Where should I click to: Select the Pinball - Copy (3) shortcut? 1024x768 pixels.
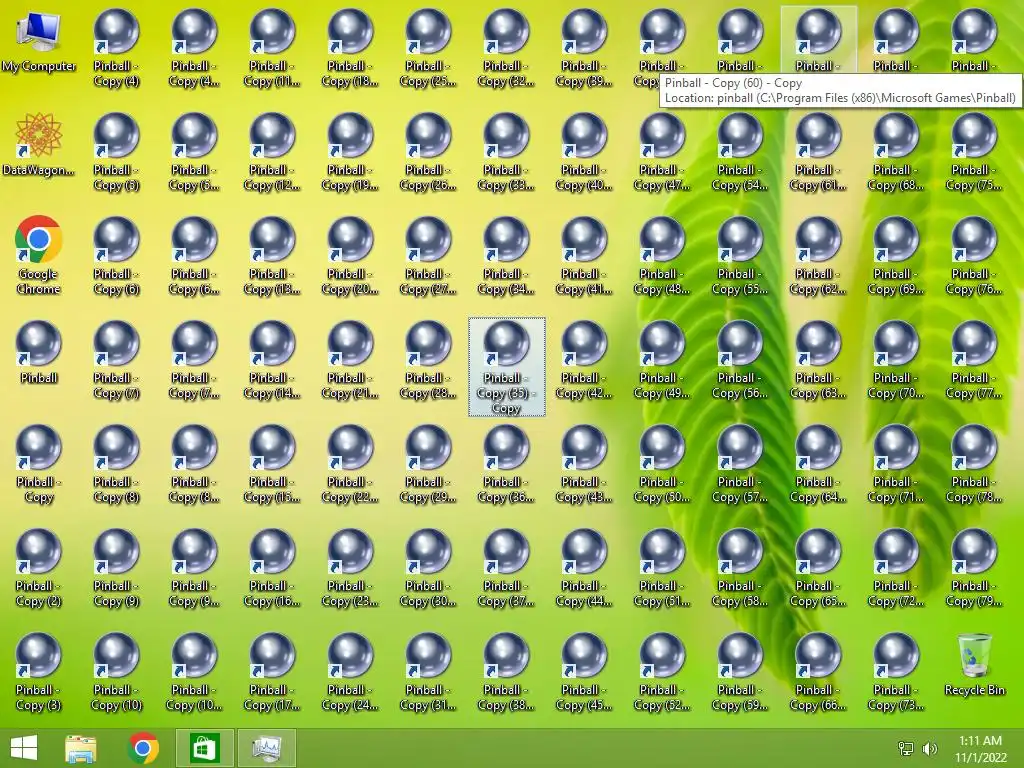coord(39,672)
